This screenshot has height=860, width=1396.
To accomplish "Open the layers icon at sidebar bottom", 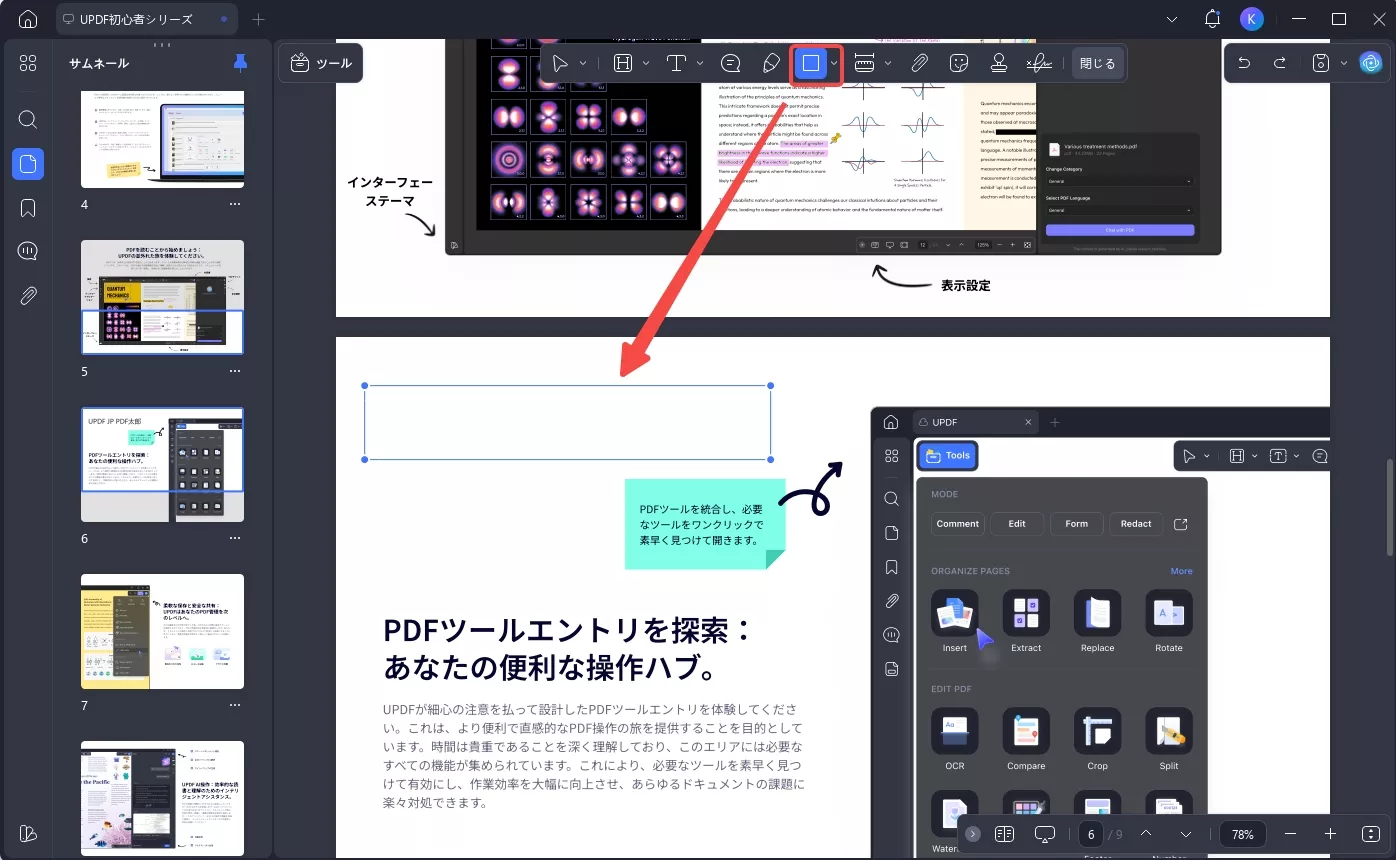I will pyautogui.click(x=28, y=833).
